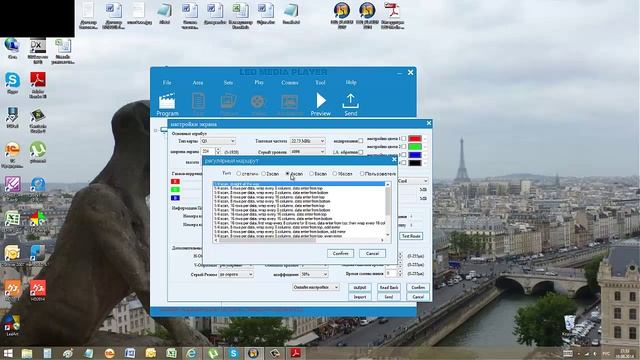Click the Test Route button
The width and height of the screenshot is (640, 360).
(x=411, y=236)
